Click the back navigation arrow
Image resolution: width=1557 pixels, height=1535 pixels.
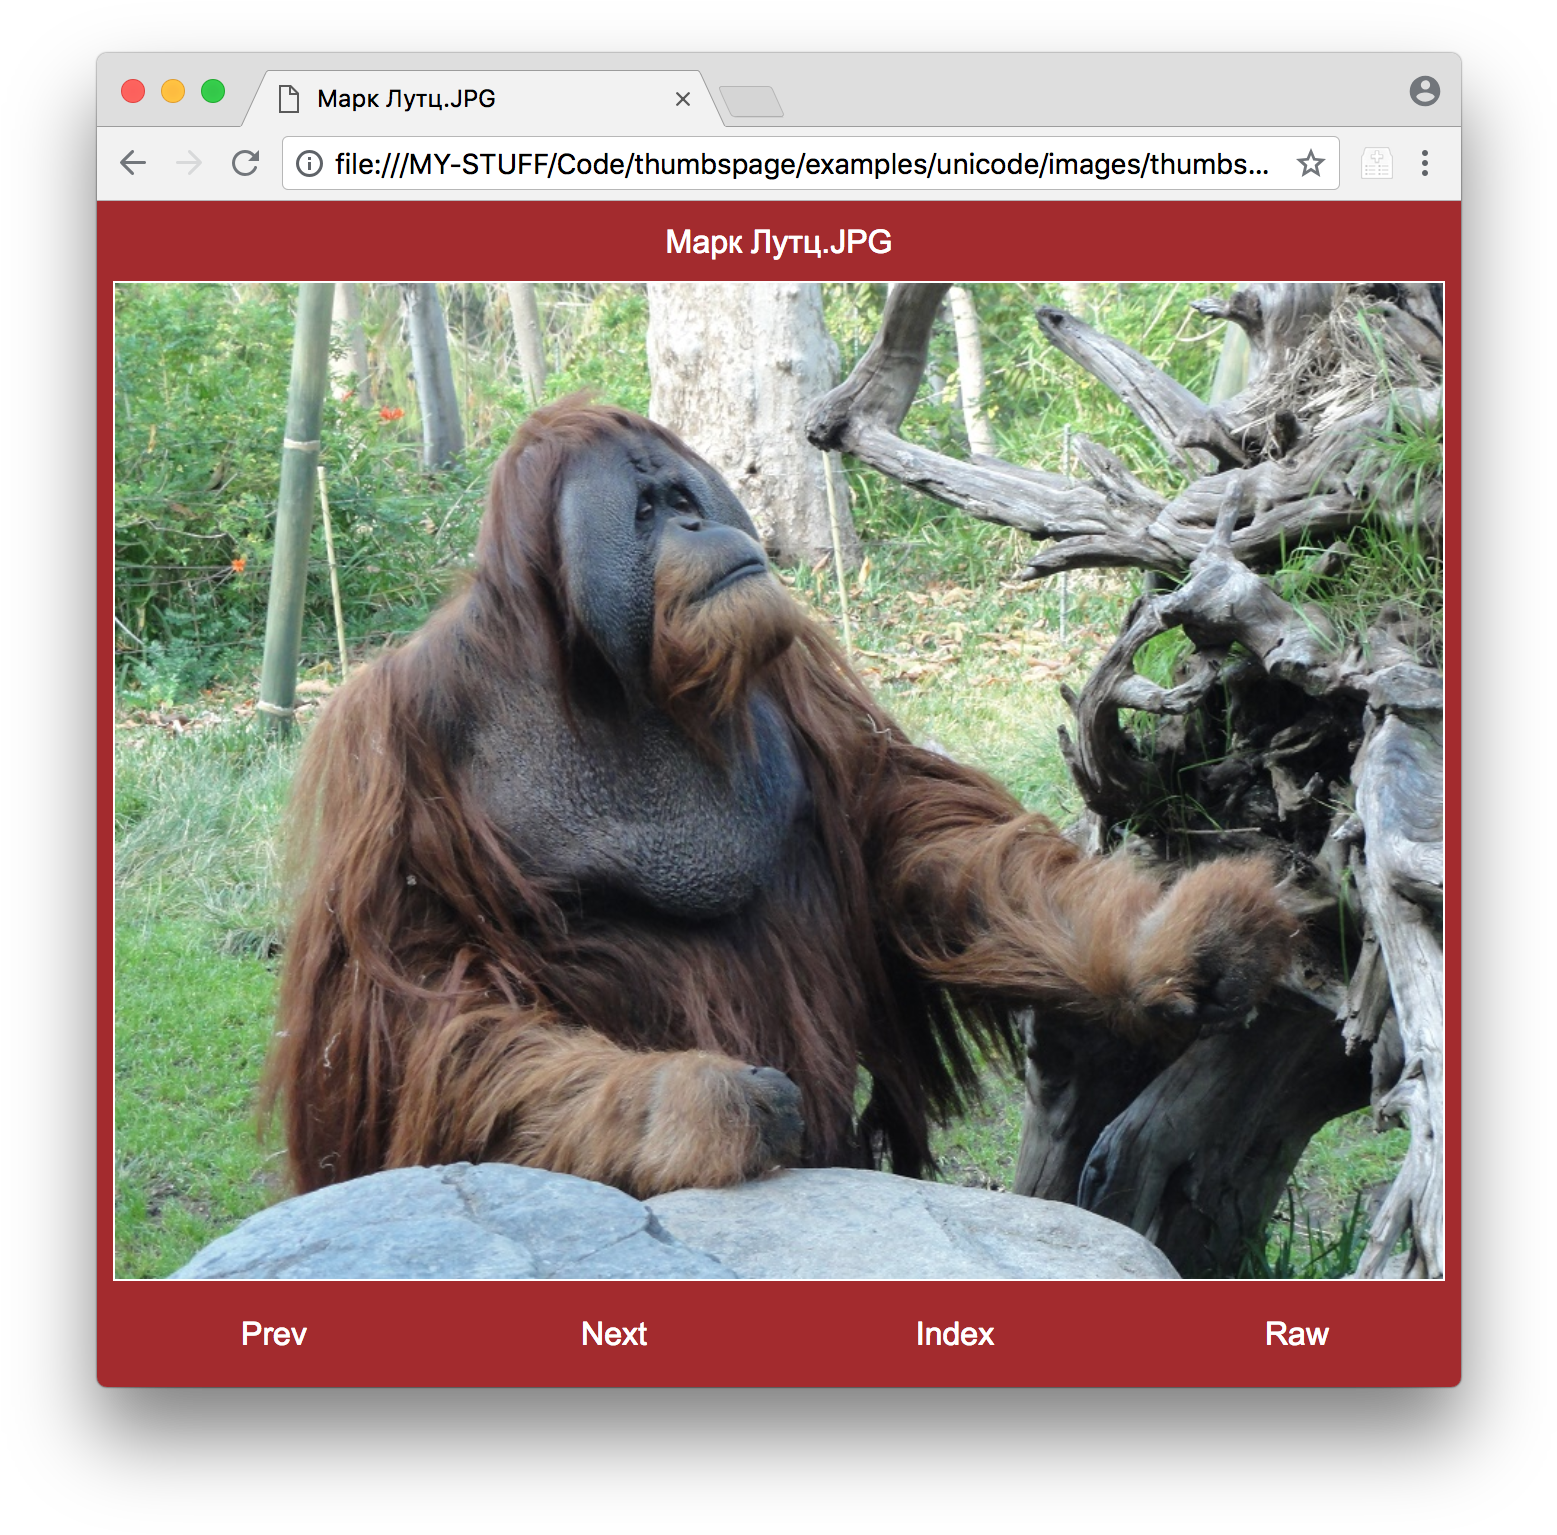[x=133, y=163]
